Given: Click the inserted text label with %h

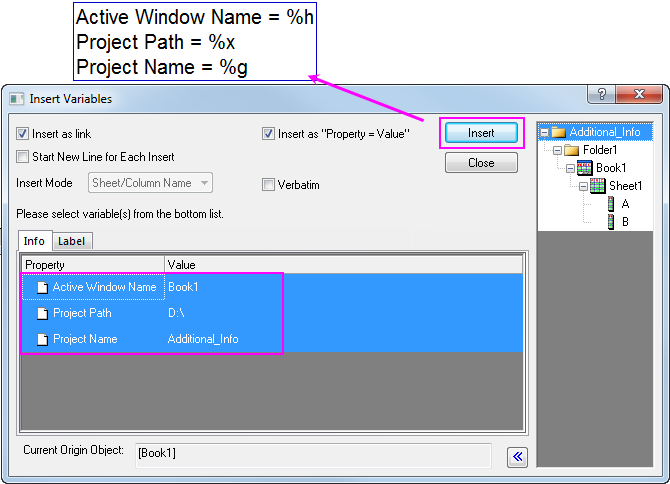Looking at the screenshot, I should pyautogui.click(x=195, y=41).
